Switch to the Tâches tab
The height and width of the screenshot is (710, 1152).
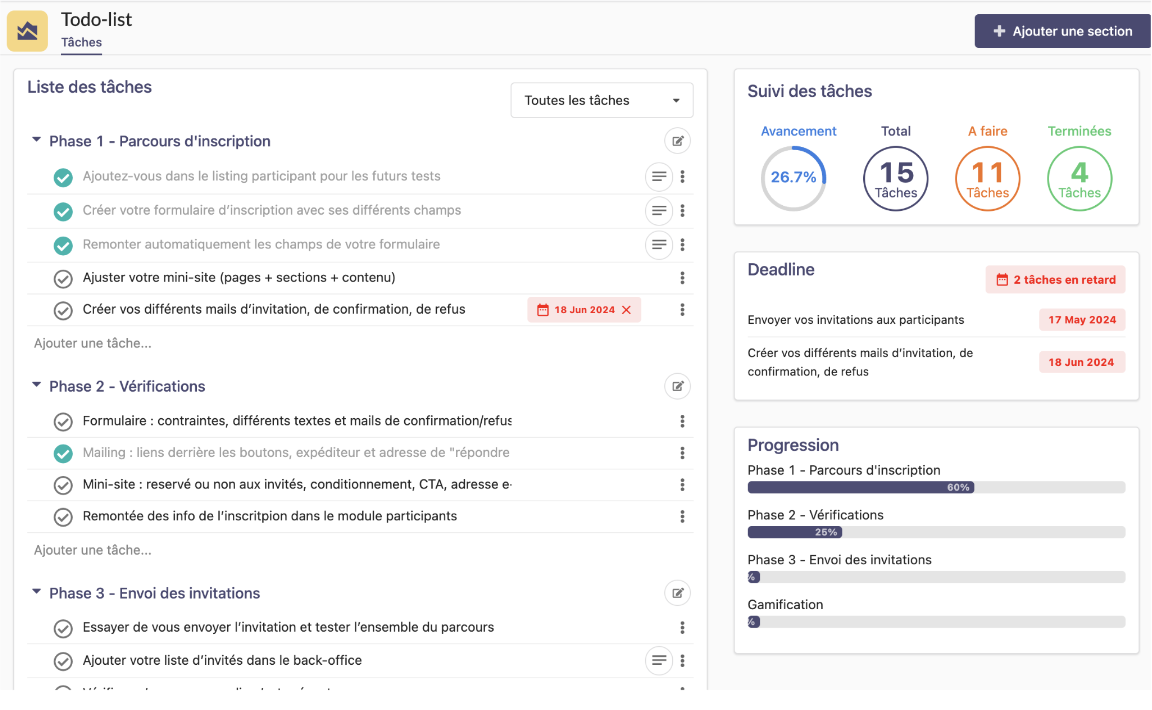81,42
